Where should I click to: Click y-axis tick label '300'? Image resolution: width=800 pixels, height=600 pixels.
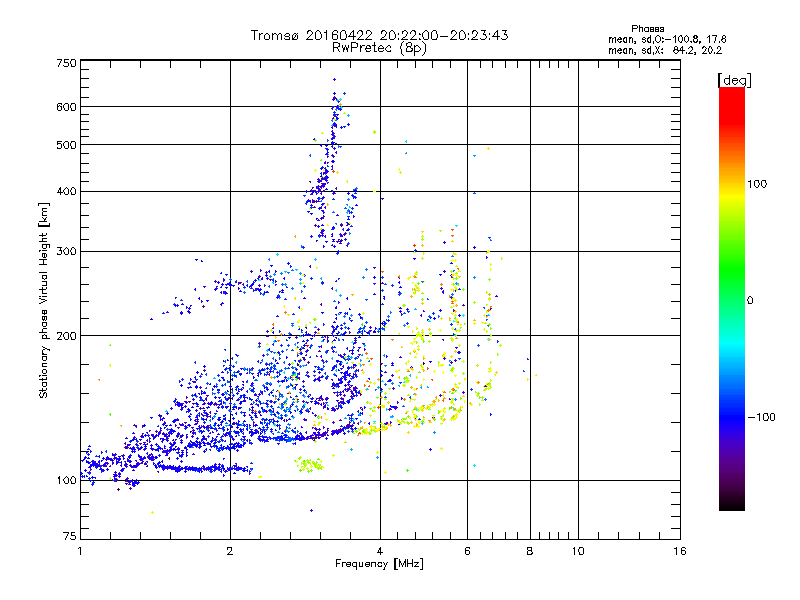click(x=66, y=252)
